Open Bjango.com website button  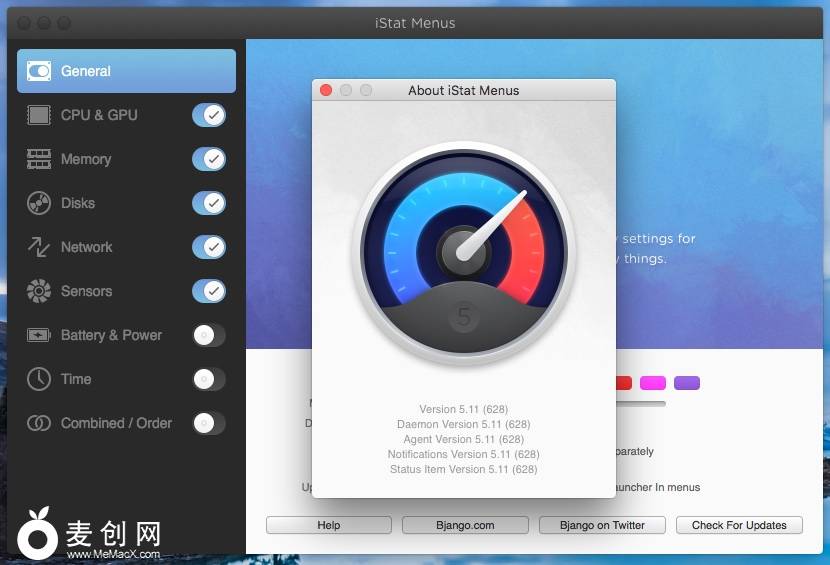coord(465,525)
